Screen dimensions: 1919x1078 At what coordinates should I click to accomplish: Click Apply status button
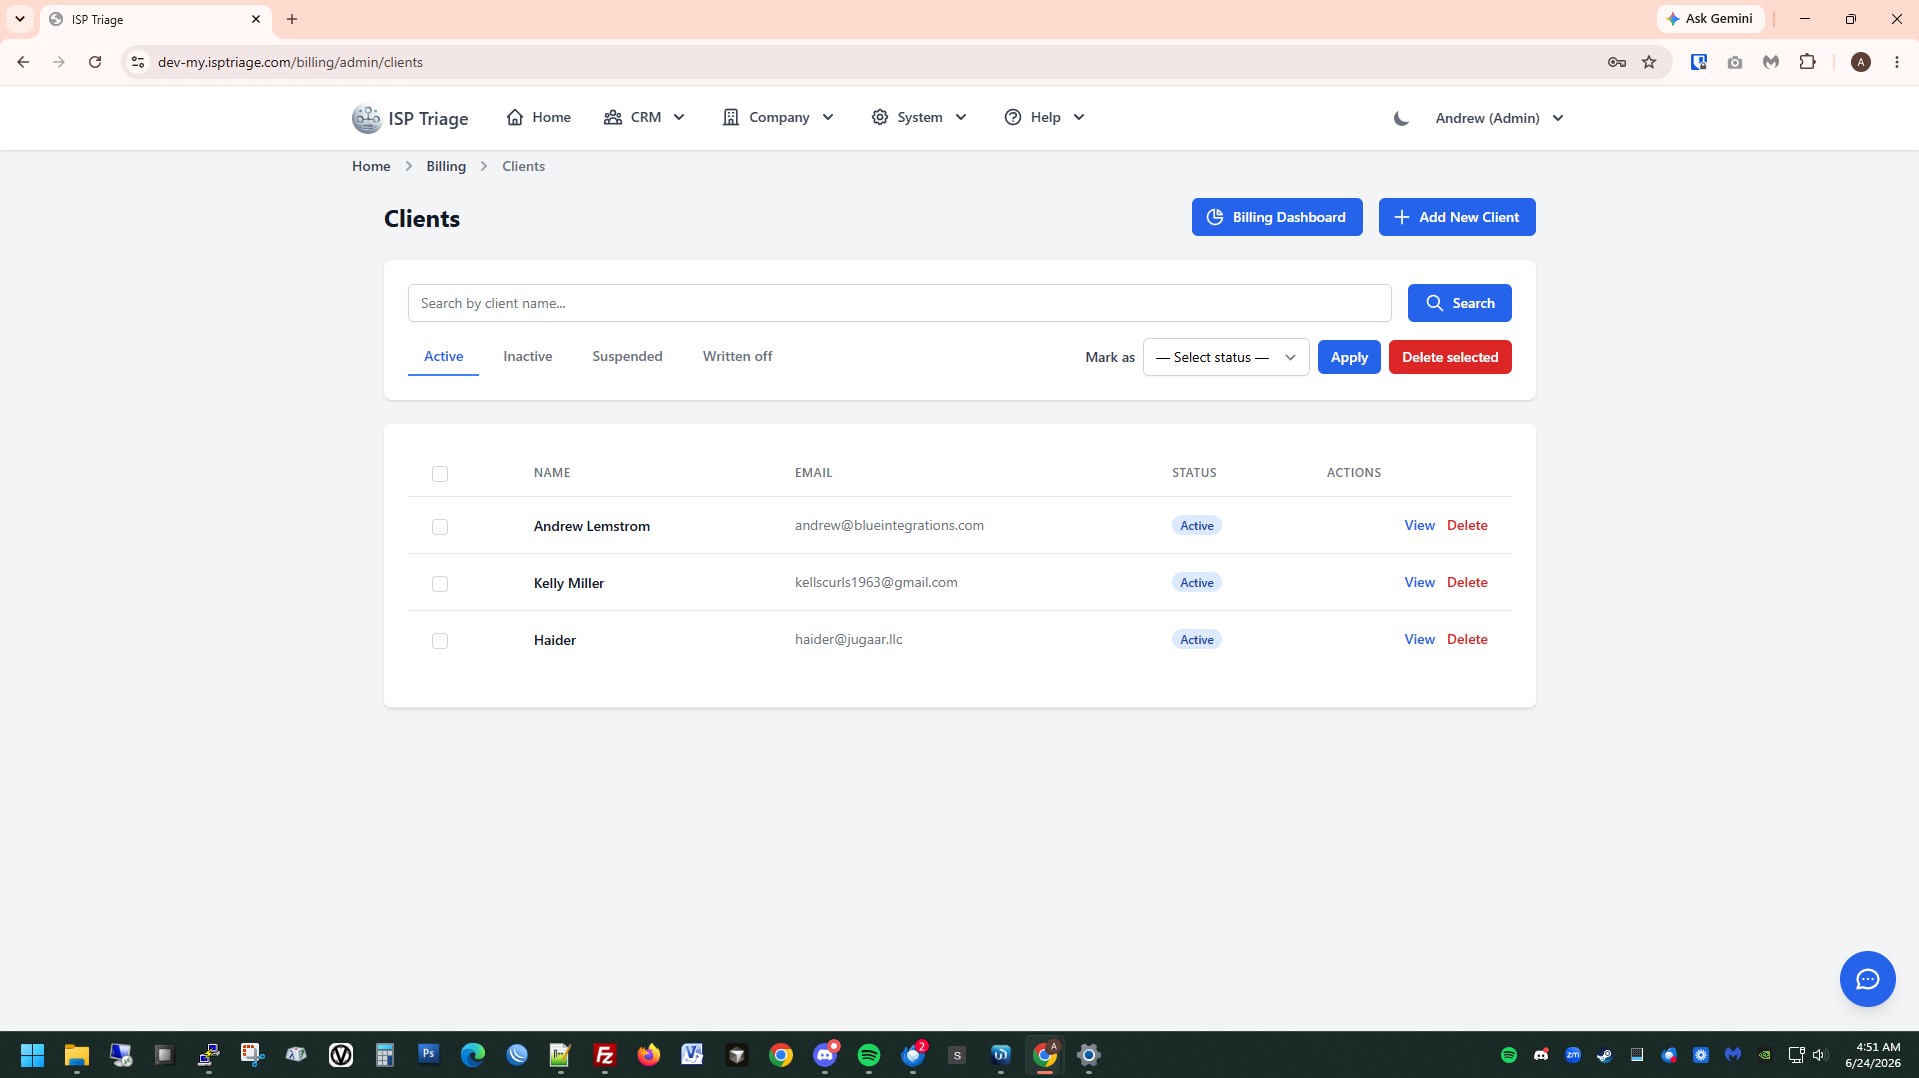click(x=1349, y=358)
